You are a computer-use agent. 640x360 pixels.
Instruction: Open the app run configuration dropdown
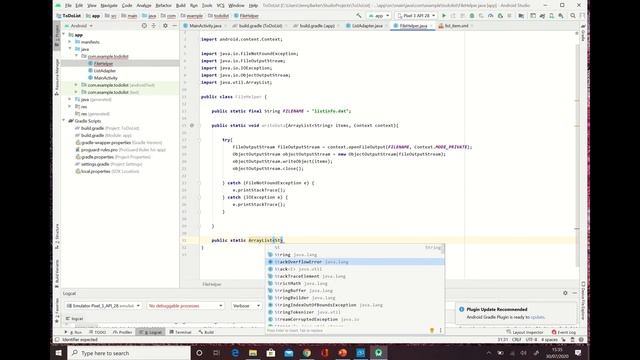tap(379, 16)
